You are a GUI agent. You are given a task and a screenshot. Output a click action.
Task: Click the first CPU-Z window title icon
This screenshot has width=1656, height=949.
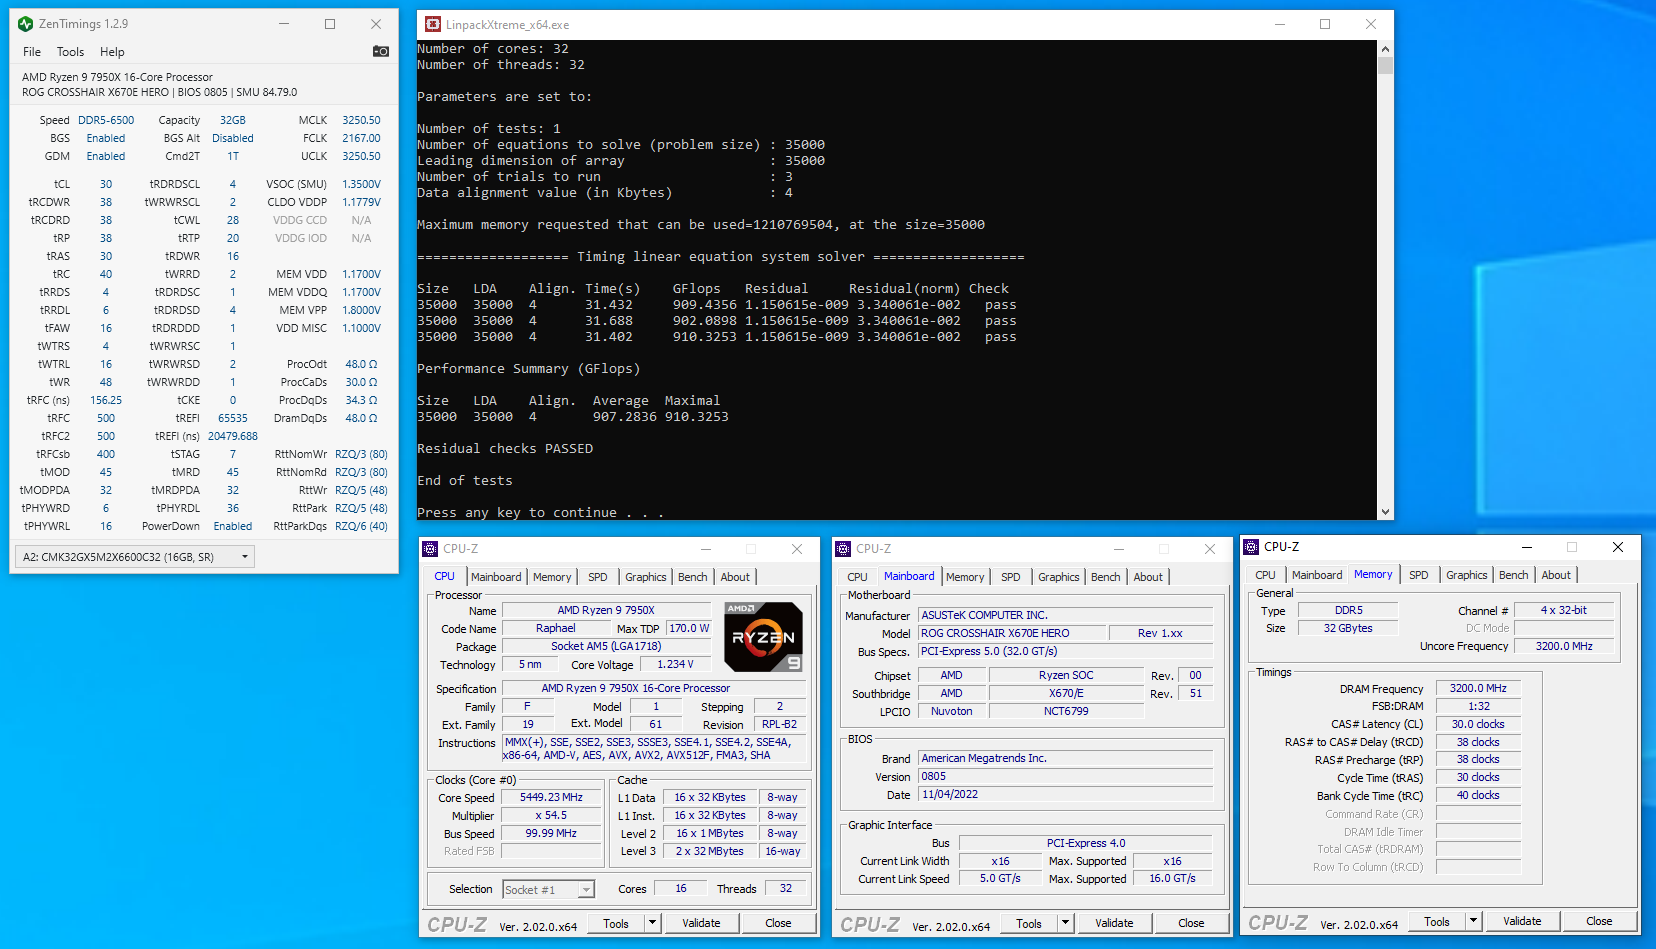pos(430,549)
